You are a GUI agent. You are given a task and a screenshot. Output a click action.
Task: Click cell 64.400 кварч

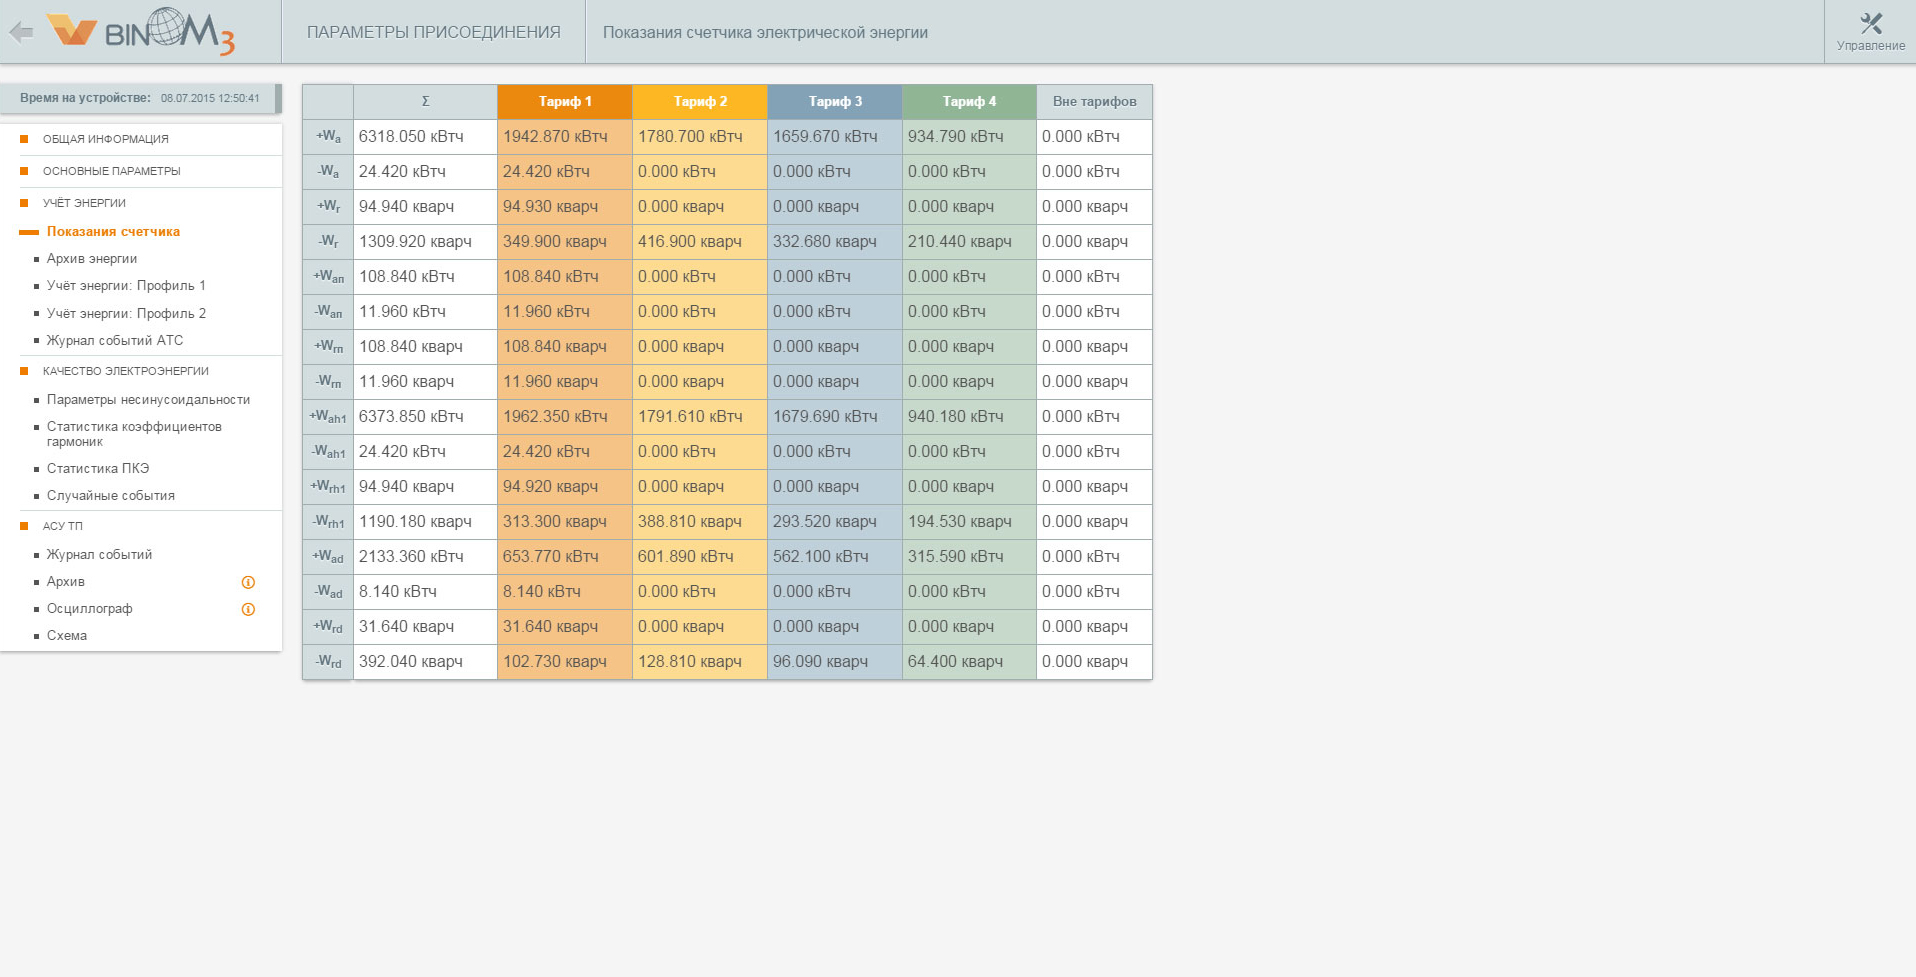969,661
